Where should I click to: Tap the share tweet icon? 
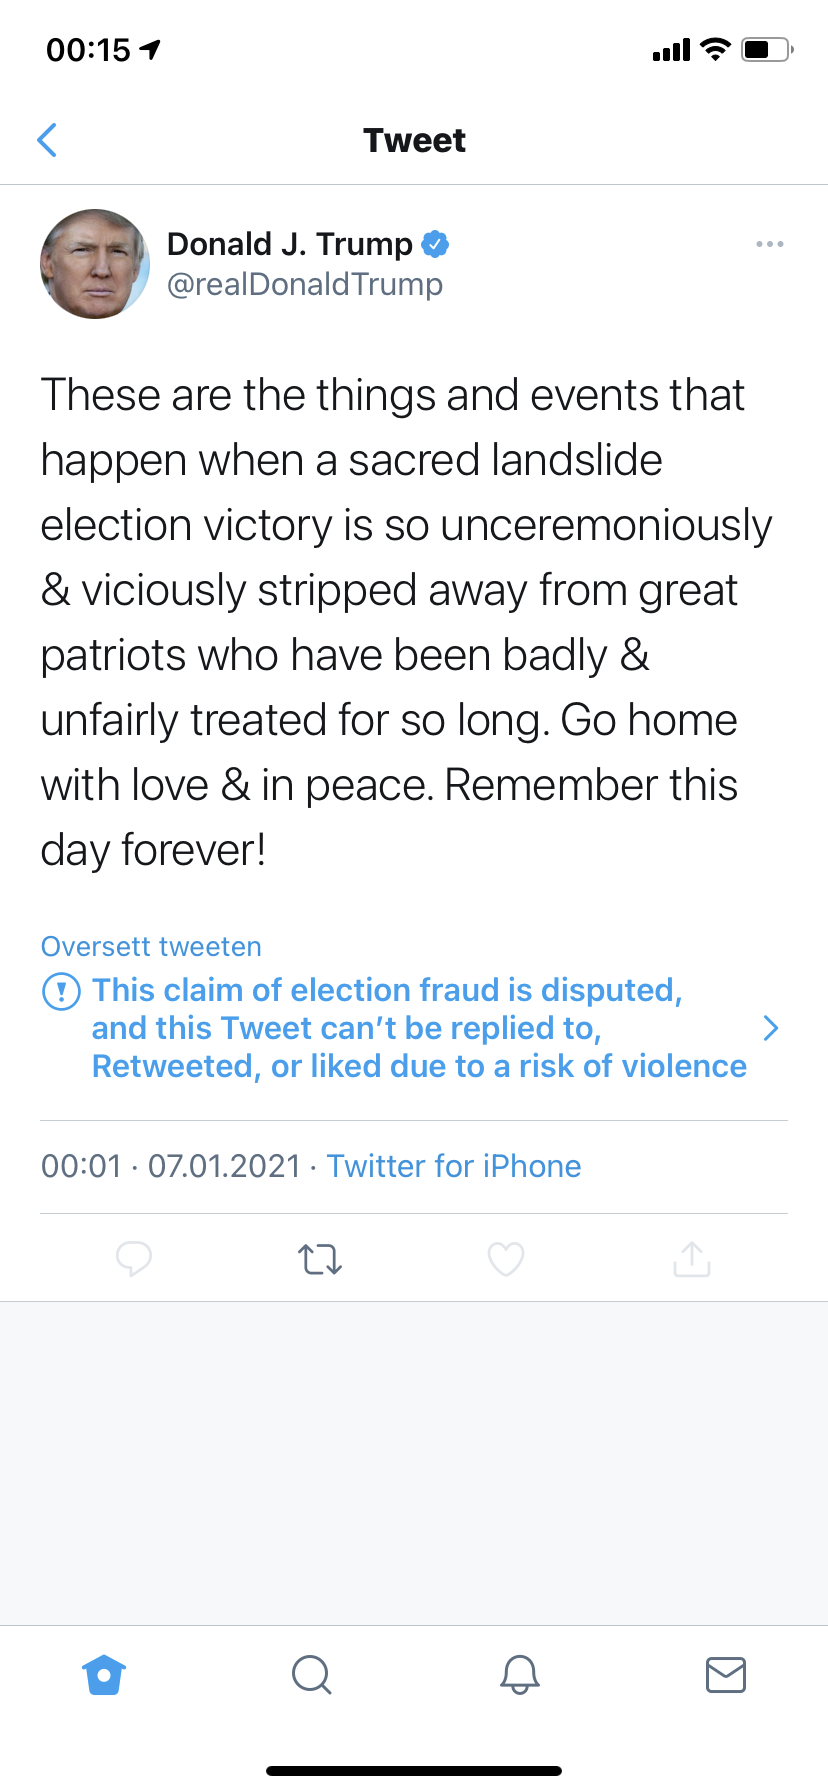[x=692, y=1259]
